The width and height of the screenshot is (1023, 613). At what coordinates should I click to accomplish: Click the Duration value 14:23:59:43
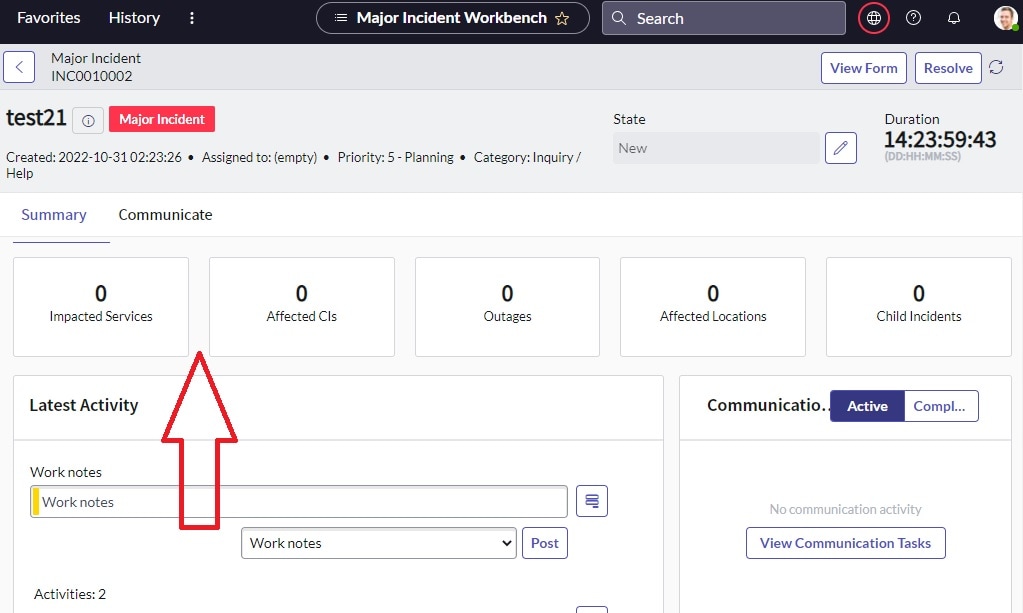[x=939, y=140]
